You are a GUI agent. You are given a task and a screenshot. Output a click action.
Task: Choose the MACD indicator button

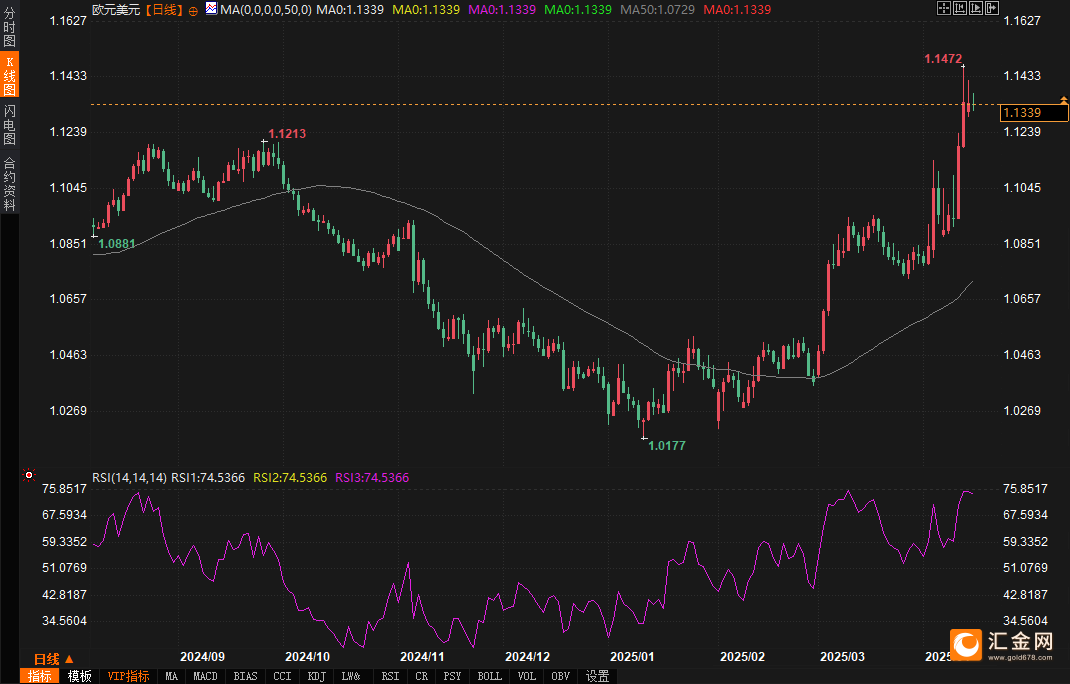[205, 676]
